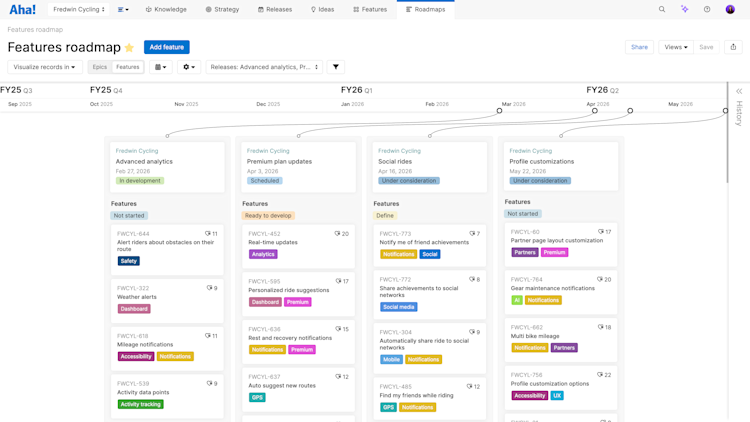The width and height of the screenshot is (750, 422).
Task: Open the Ideas menu
Action: pos(322,9)
